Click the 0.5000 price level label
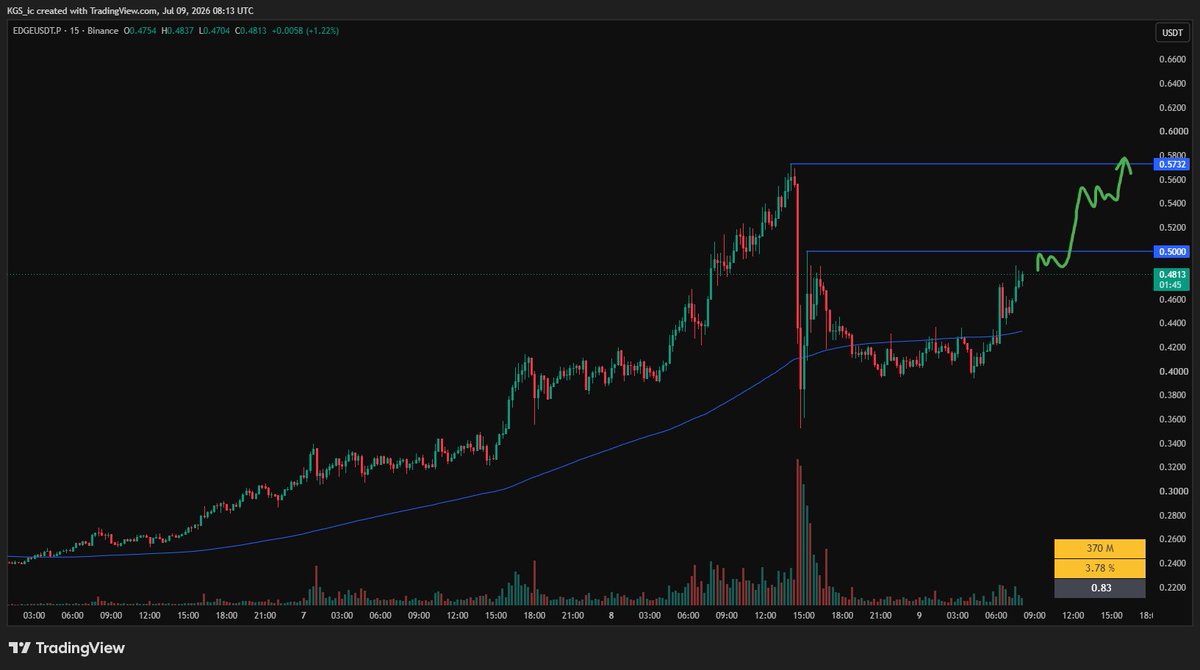The height and width of the screenshot is (670, 1200). [1170, 252]
